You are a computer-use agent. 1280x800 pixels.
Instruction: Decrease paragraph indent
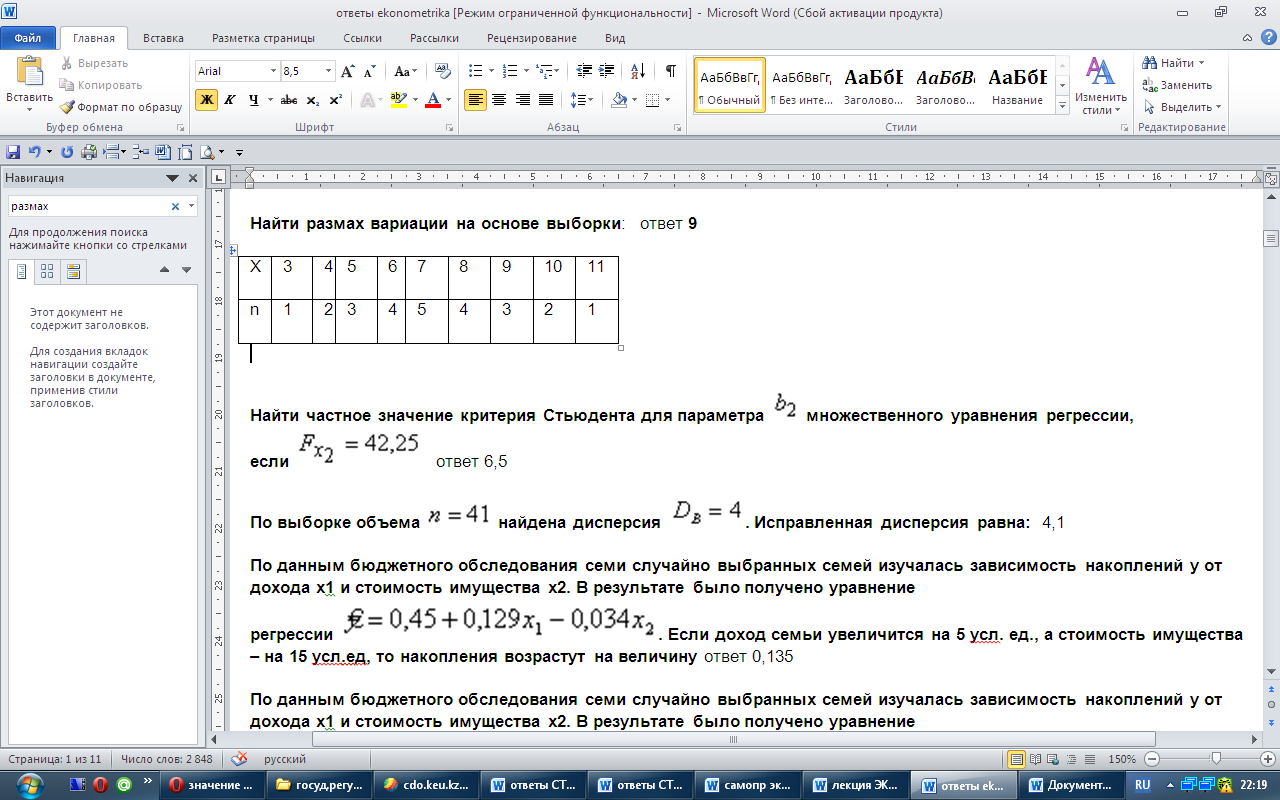[584, 71]
